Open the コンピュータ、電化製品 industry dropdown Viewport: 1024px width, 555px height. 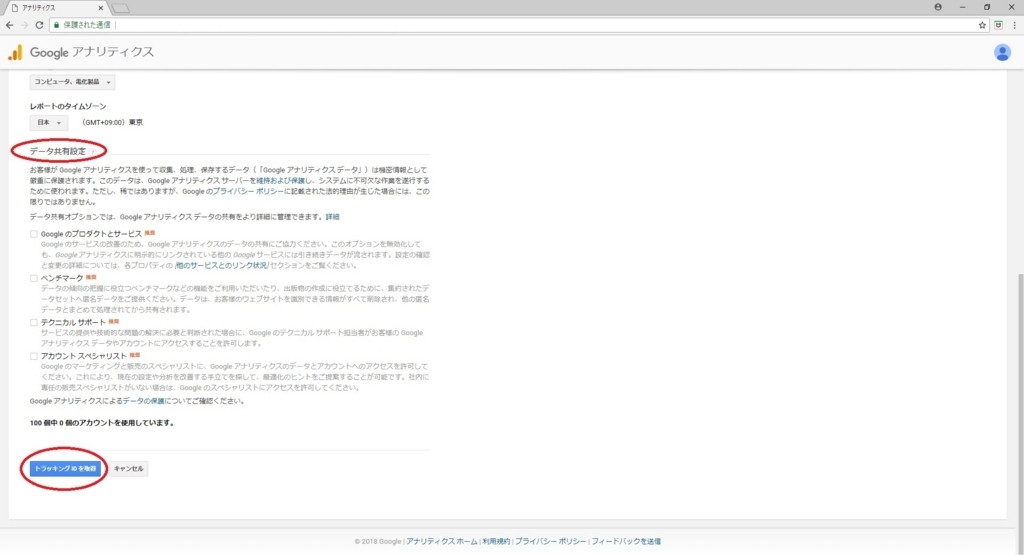tap(72, 82)
